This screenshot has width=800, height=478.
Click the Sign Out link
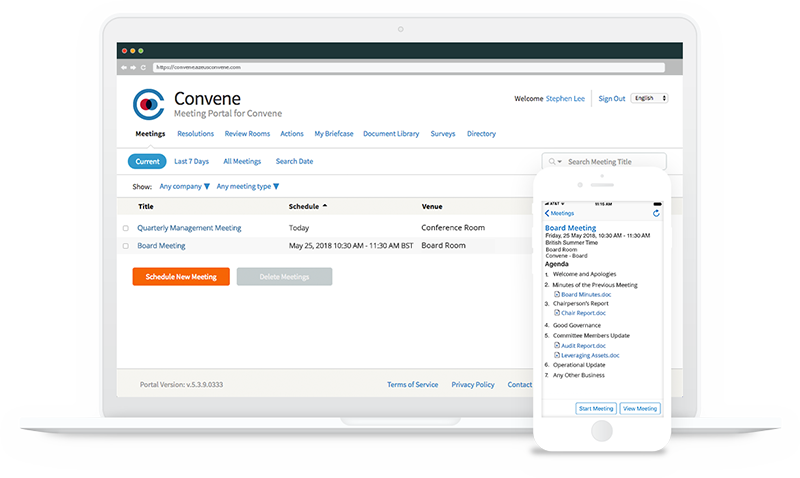tap(611, 99)
